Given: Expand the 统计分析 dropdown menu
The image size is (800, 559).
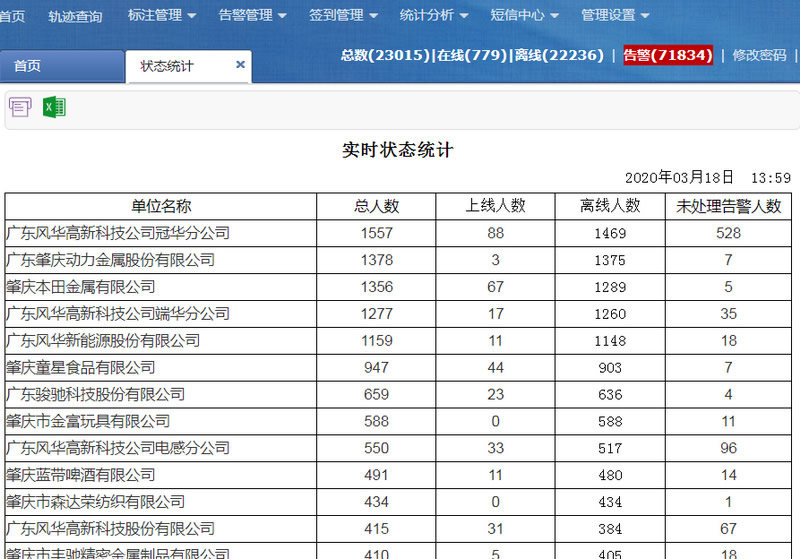Looking at the screenshot, I should (434, 15).
